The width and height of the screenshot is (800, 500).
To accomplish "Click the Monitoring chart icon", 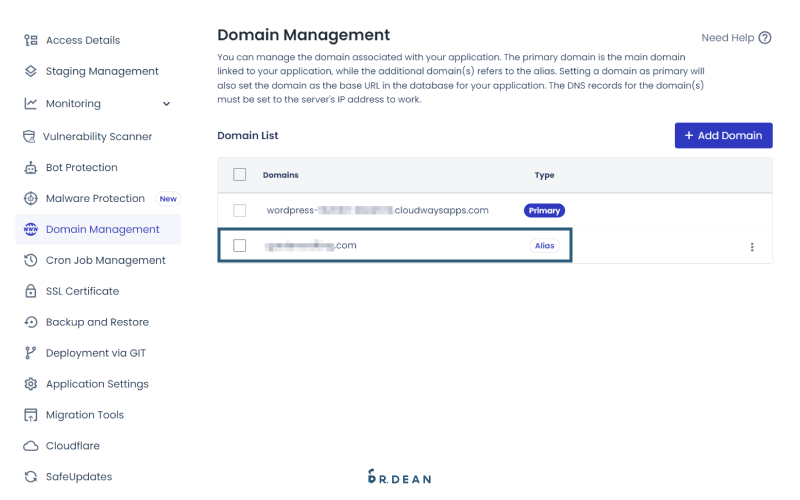I will pyautogui.click(x=31, y=104).
